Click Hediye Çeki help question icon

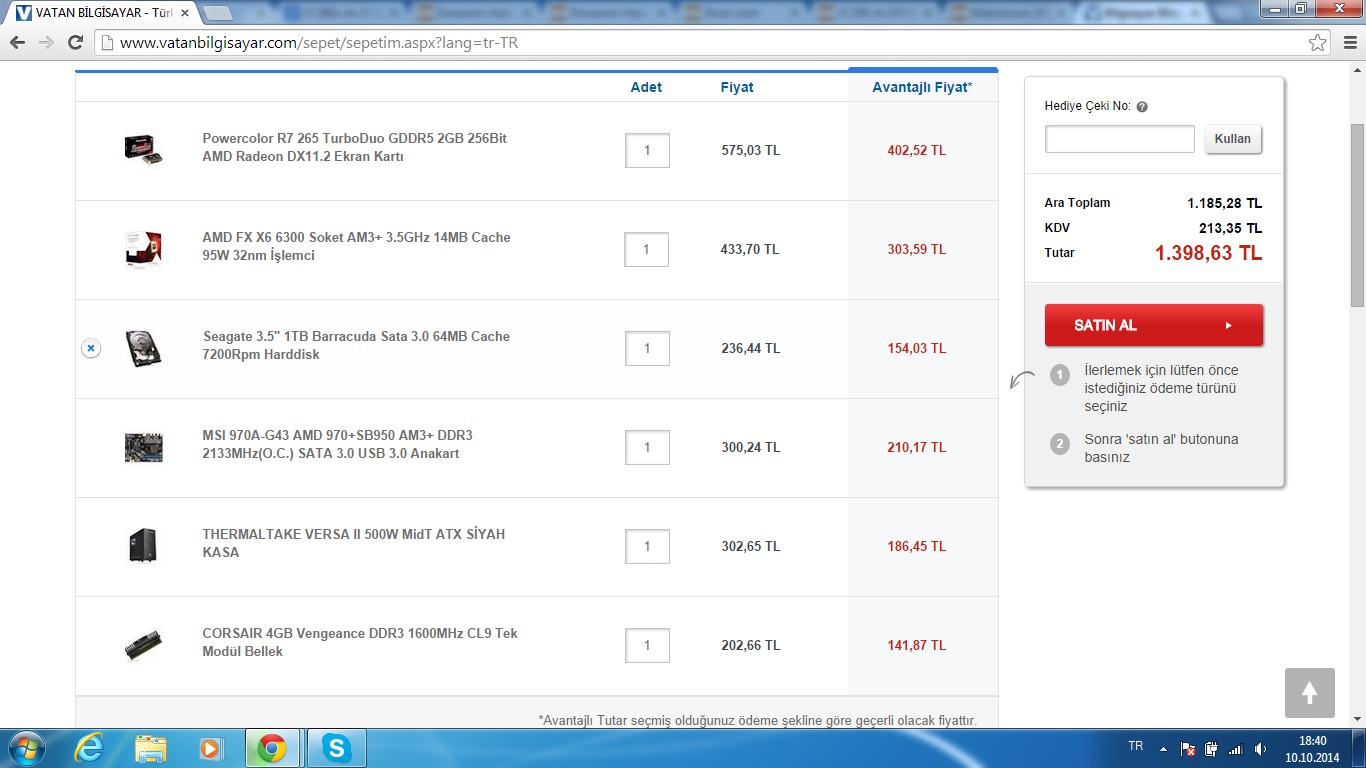click(x=1142, y=107)
